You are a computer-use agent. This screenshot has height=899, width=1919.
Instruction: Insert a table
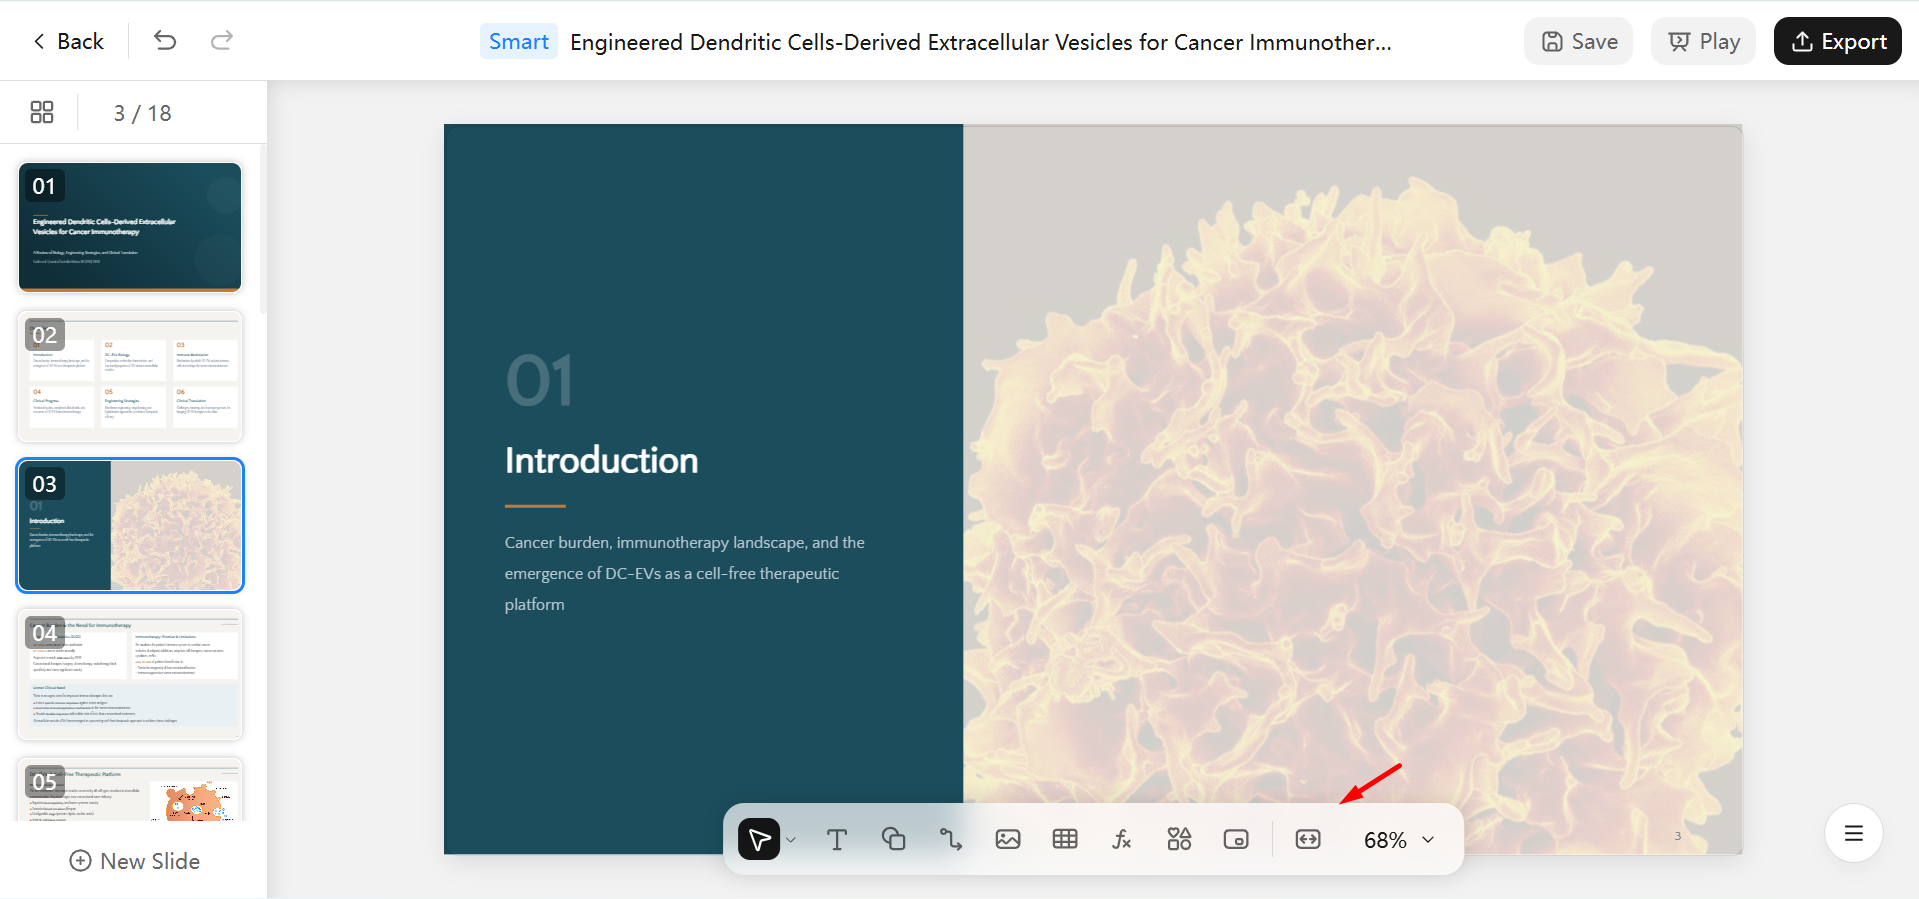1065,839
